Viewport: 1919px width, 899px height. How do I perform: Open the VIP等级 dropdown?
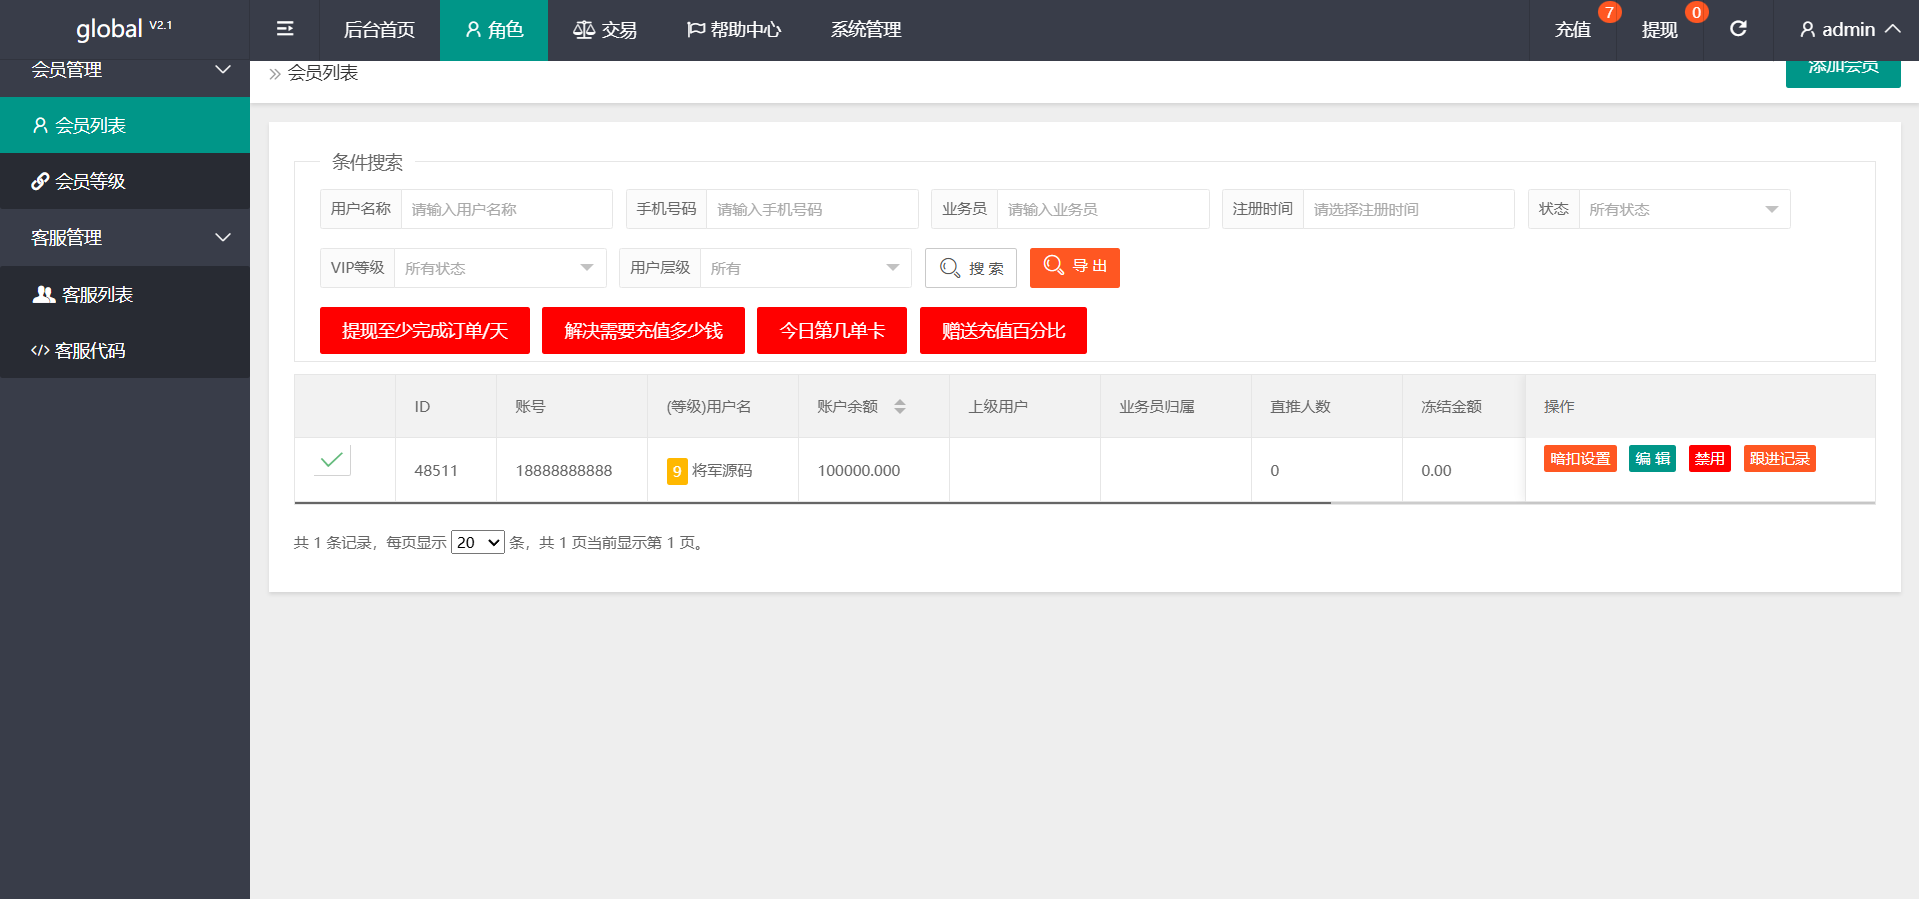click(x=499, y=268)
